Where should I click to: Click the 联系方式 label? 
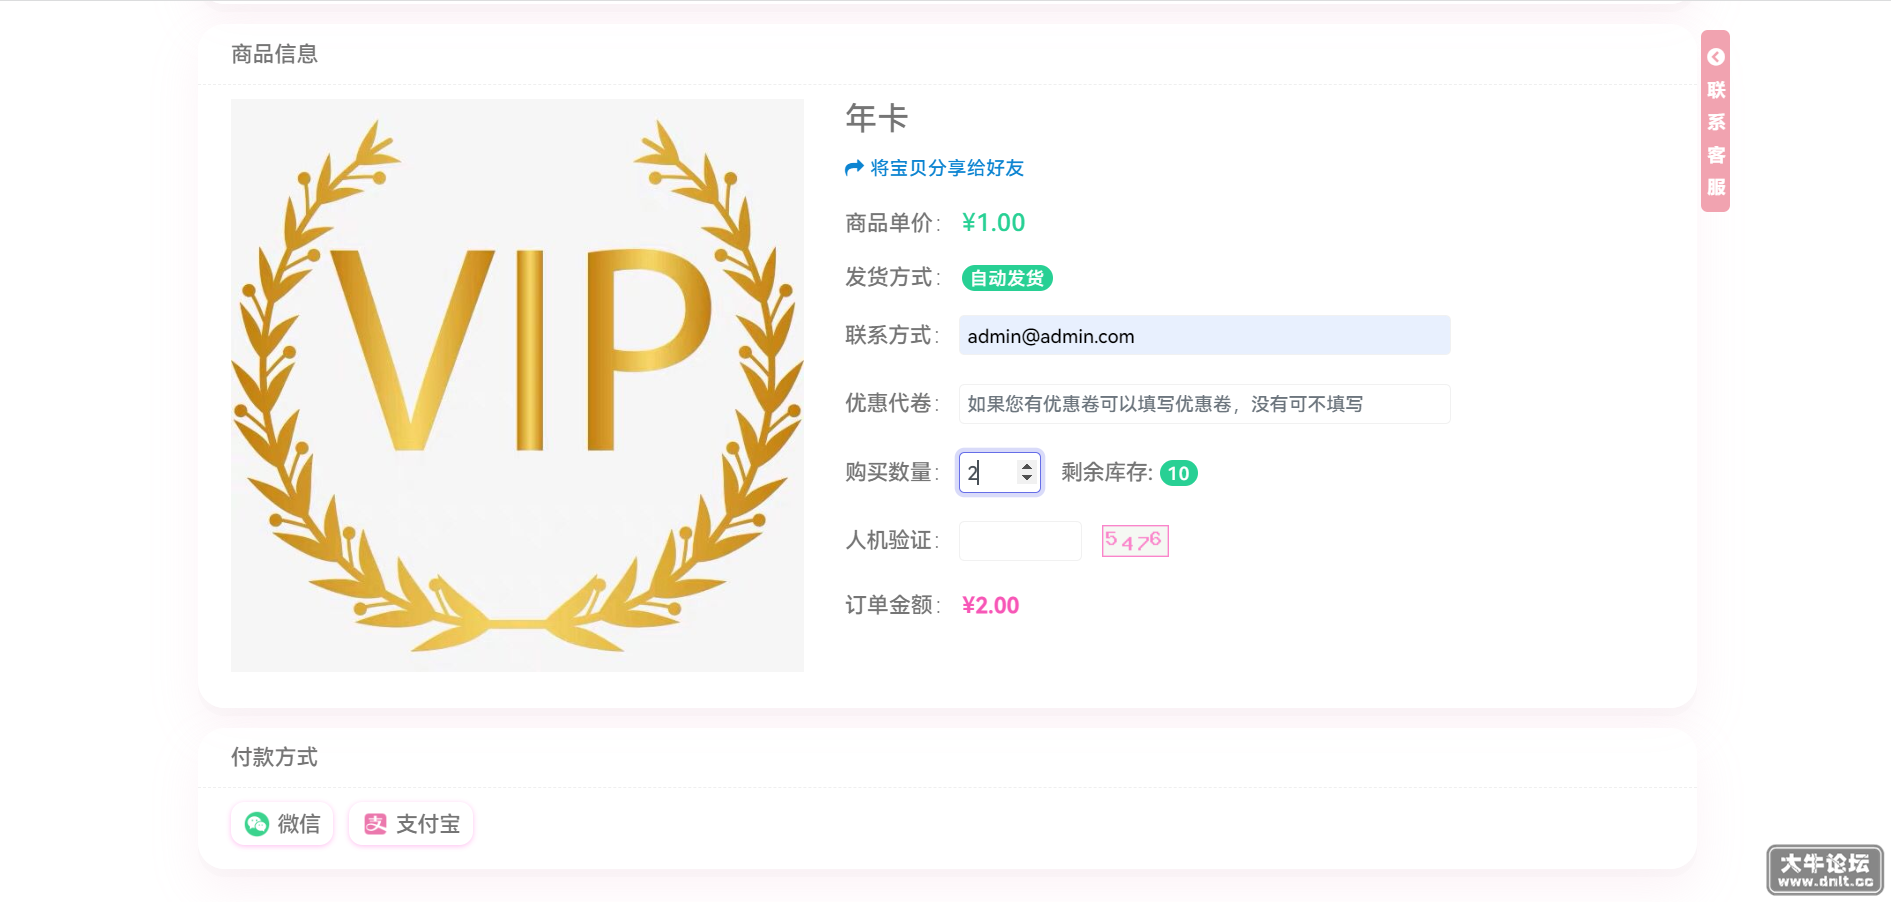point(892,335)
